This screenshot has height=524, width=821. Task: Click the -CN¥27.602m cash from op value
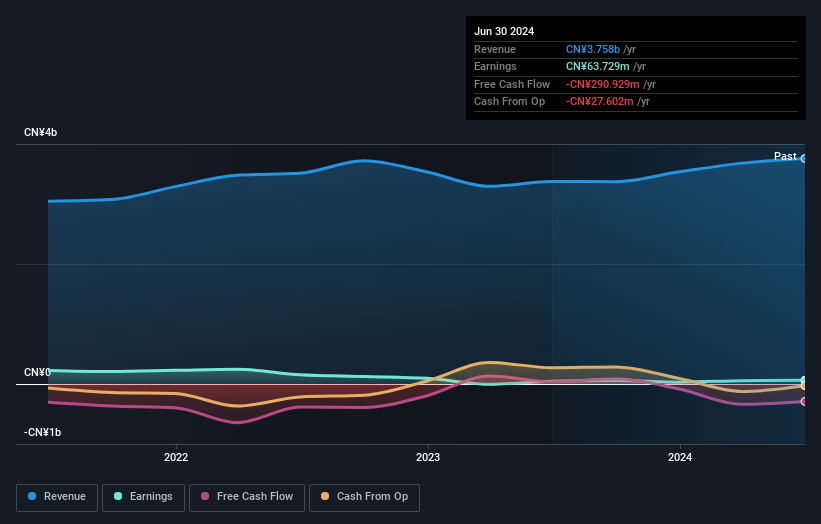point(600,102)
